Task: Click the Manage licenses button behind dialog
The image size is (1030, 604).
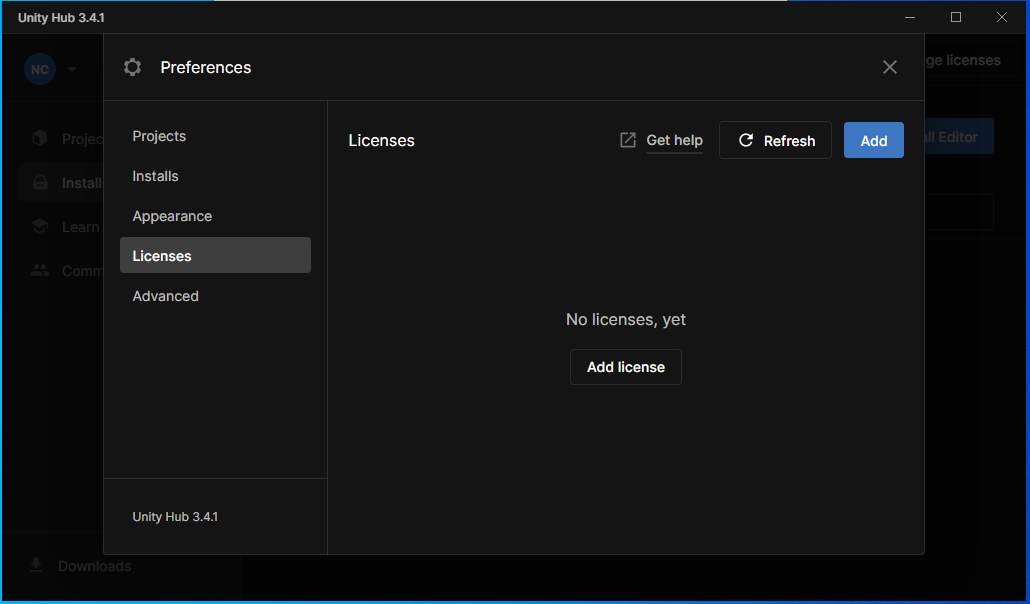Action: (x=970, y=60)
